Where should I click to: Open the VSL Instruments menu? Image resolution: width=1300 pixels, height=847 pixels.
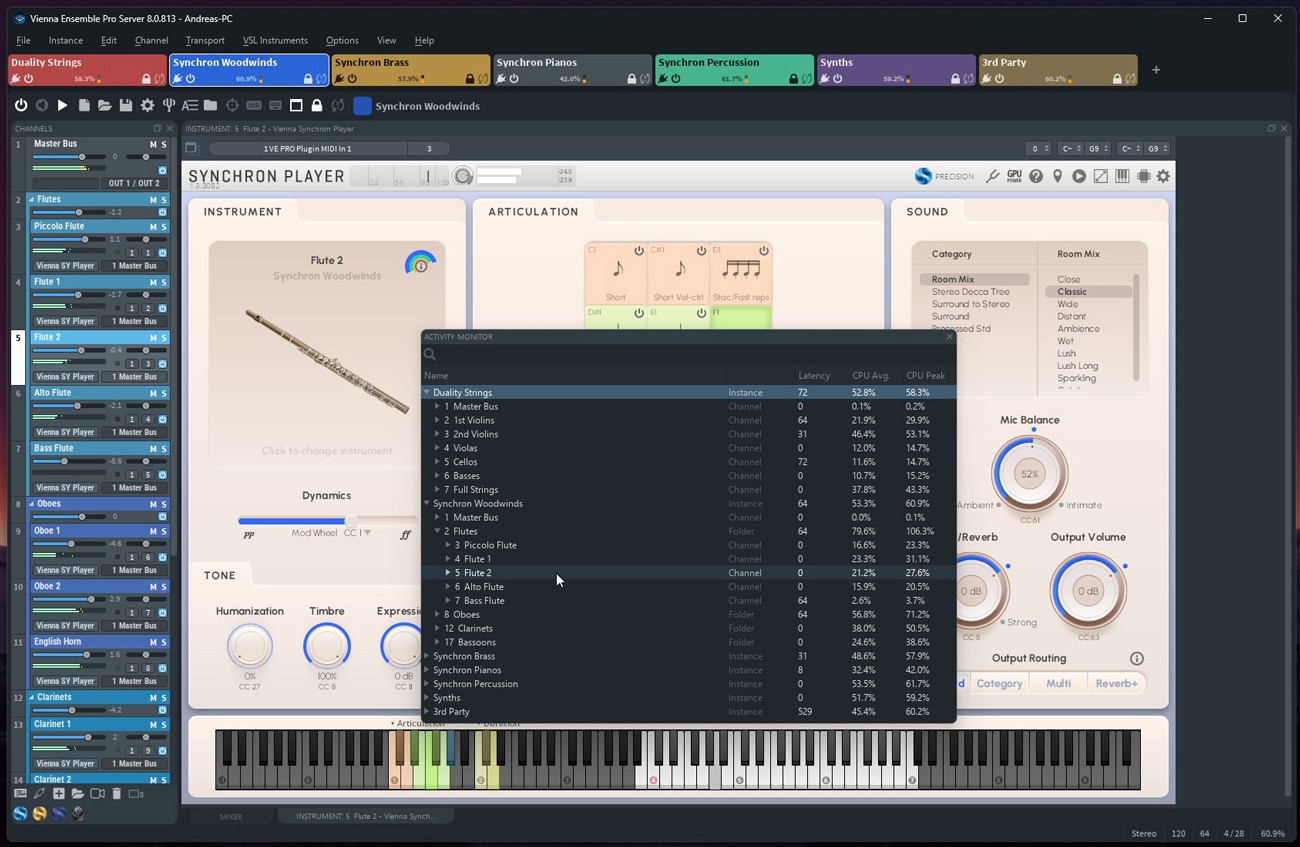(275, 40)
